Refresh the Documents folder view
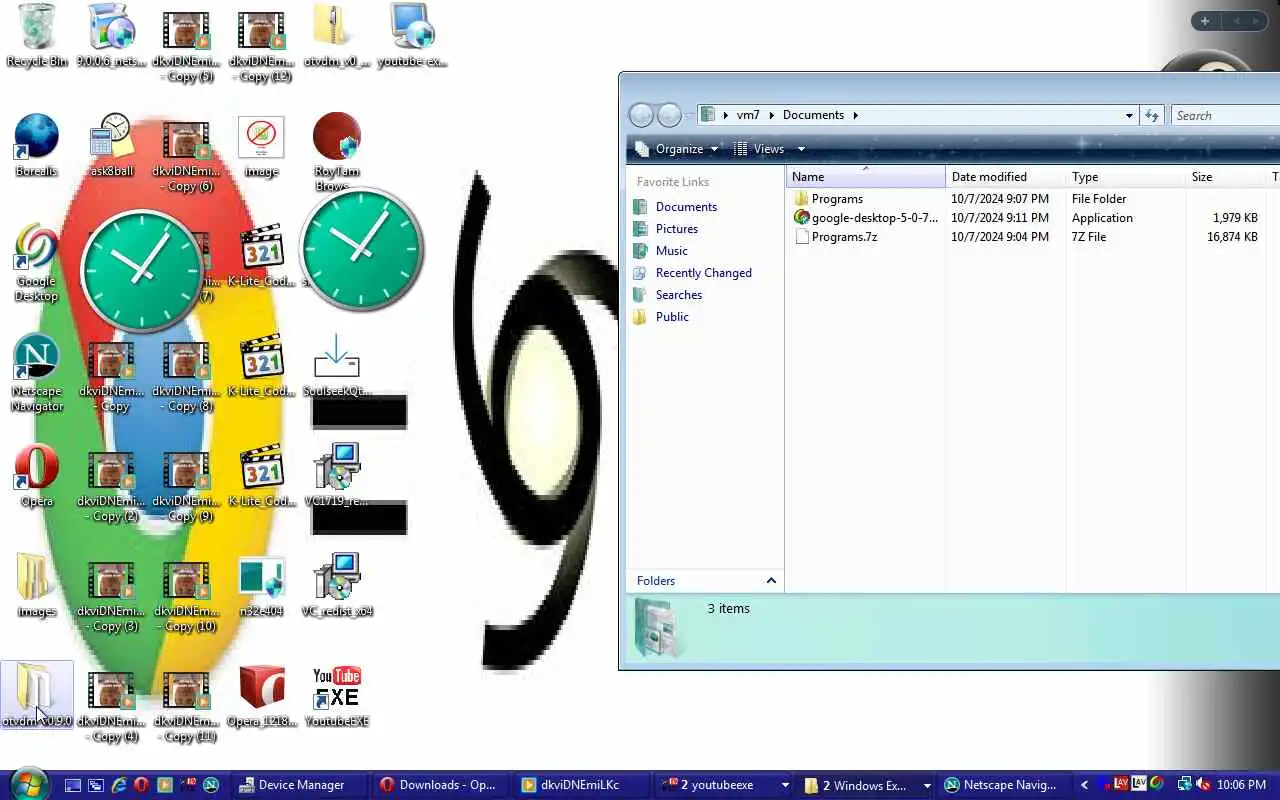 click(x=1152, y=115)
